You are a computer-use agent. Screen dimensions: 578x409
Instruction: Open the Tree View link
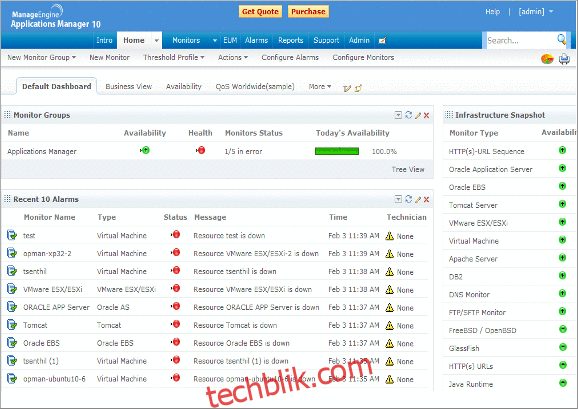[408, 169]
